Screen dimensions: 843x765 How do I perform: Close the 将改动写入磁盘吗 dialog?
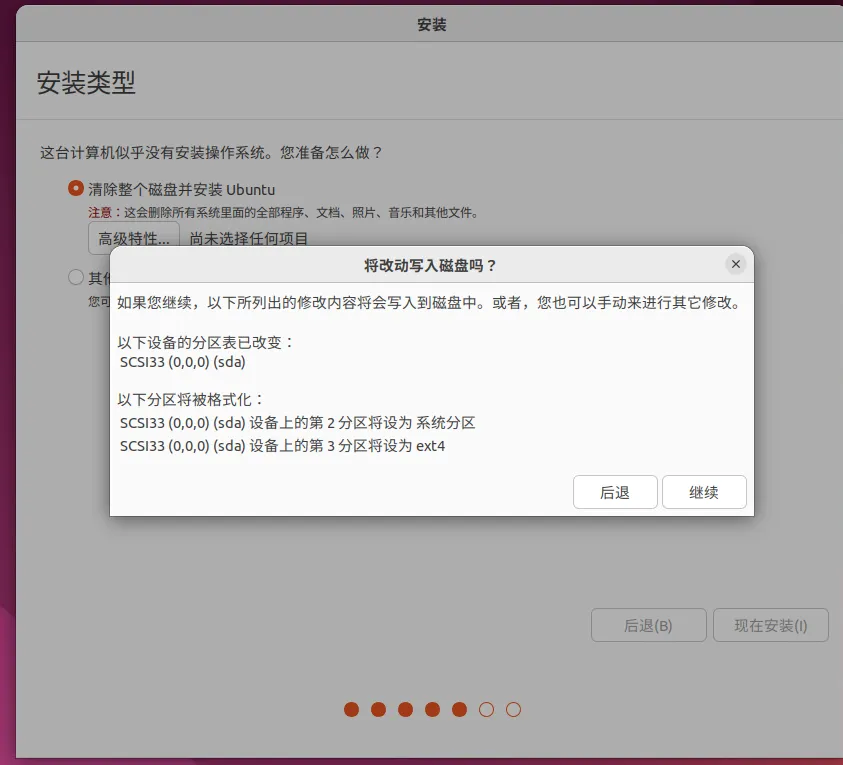tap(735, 264)
